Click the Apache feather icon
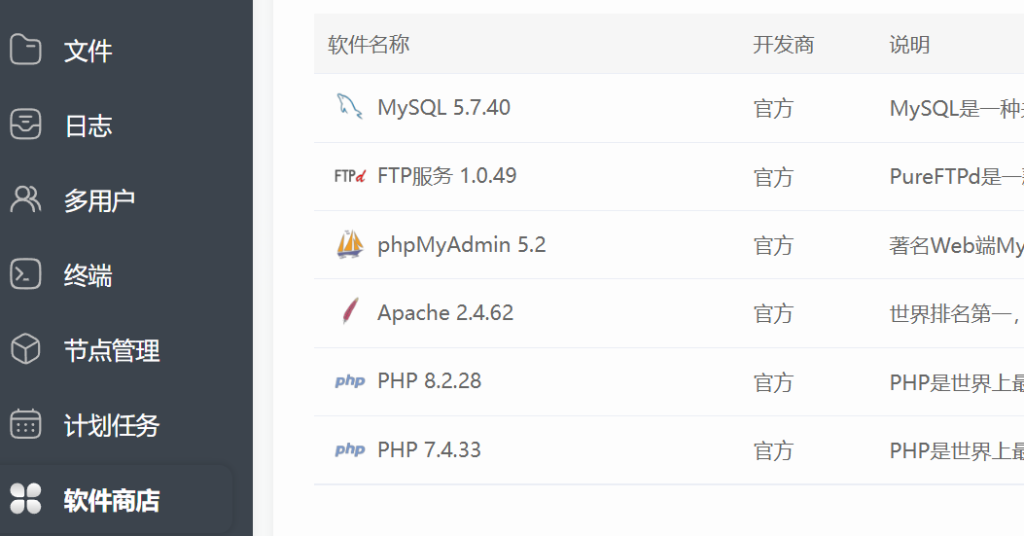 coord(350,311)
